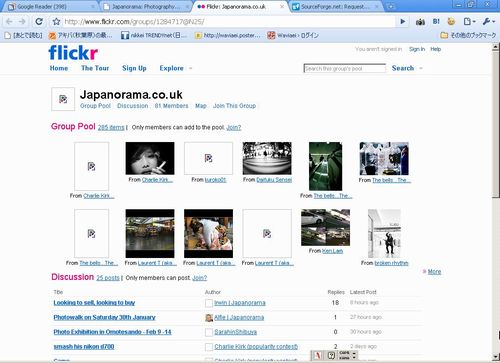This screenshot has width=500, height=363.
Task: Expand the Explore dropdown arrow
Action: [191, 68]
